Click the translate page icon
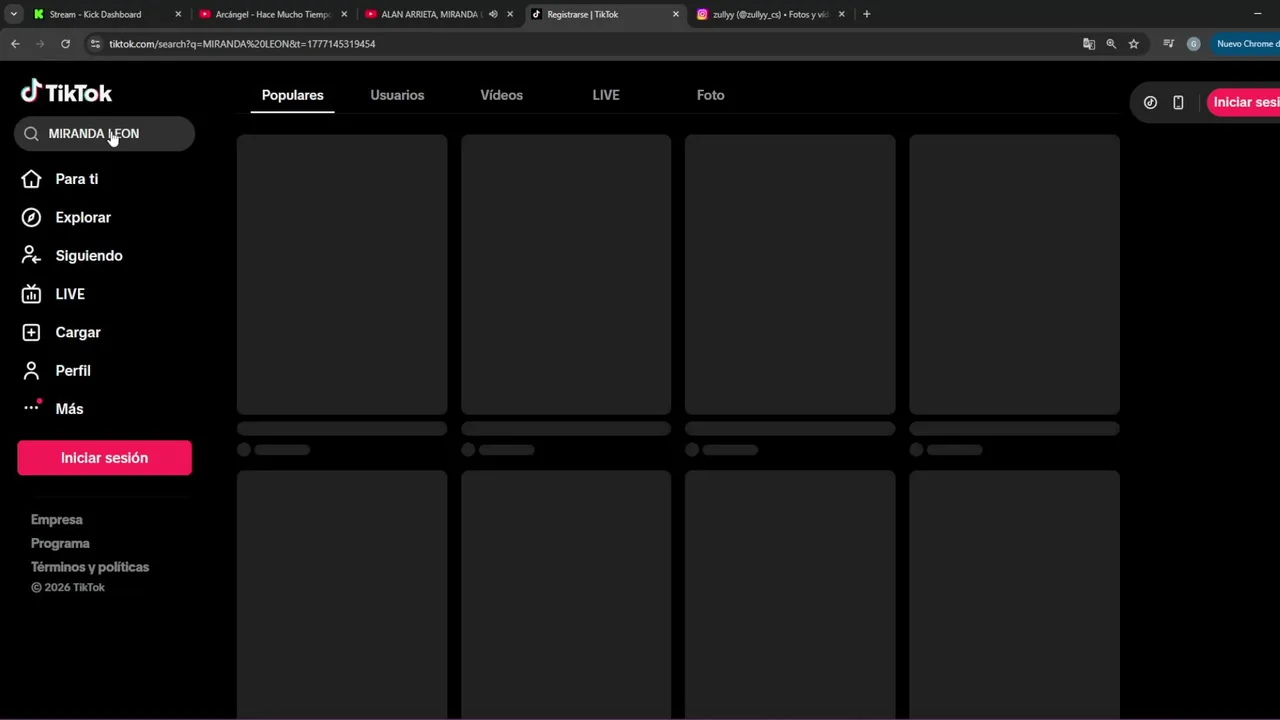Viewport: 1280px width, 720px height. (1089, 44)
